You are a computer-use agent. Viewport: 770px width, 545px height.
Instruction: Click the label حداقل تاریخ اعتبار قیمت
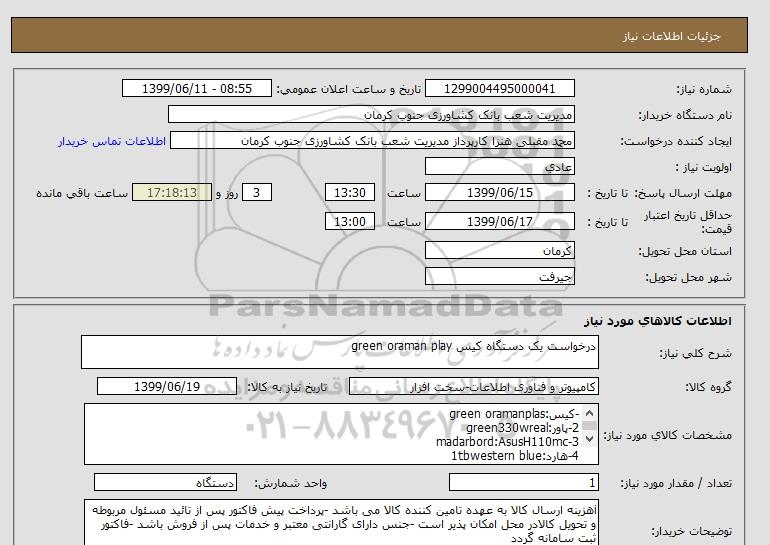688,222
